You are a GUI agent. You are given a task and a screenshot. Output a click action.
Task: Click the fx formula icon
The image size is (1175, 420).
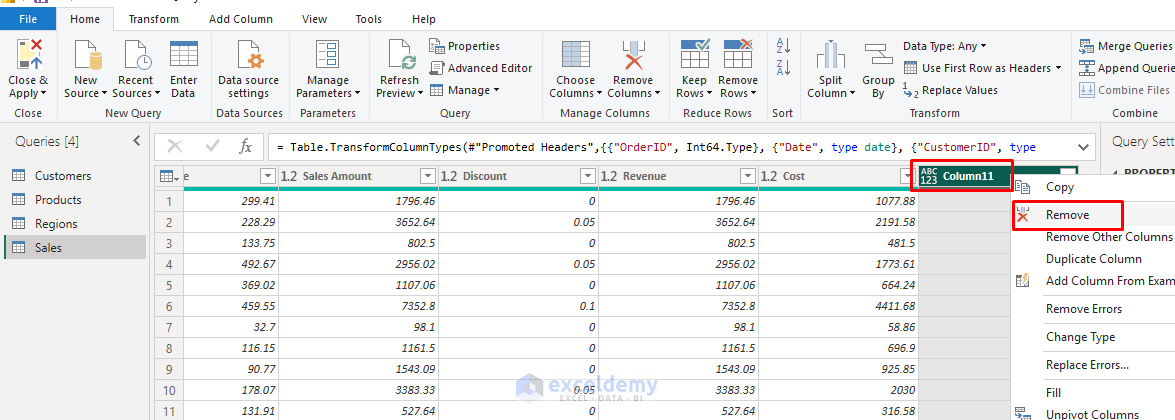pyautogui.click(x=246, y=146)
